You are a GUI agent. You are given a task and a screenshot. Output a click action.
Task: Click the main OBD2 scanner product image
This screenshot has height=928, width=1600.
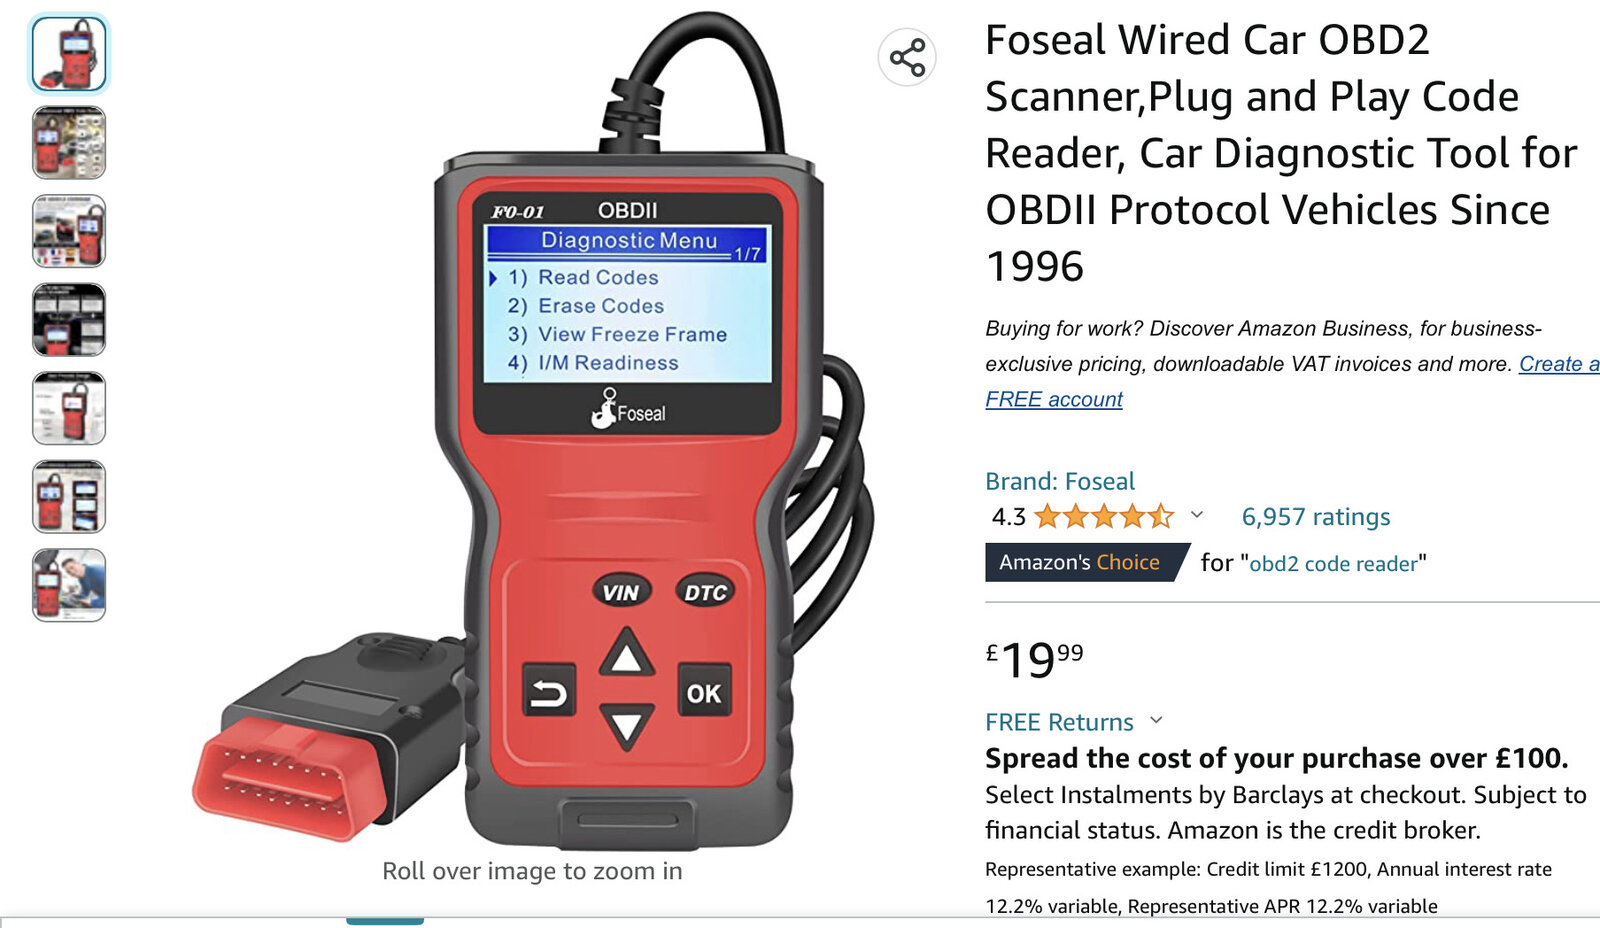[x=533, y=430]
